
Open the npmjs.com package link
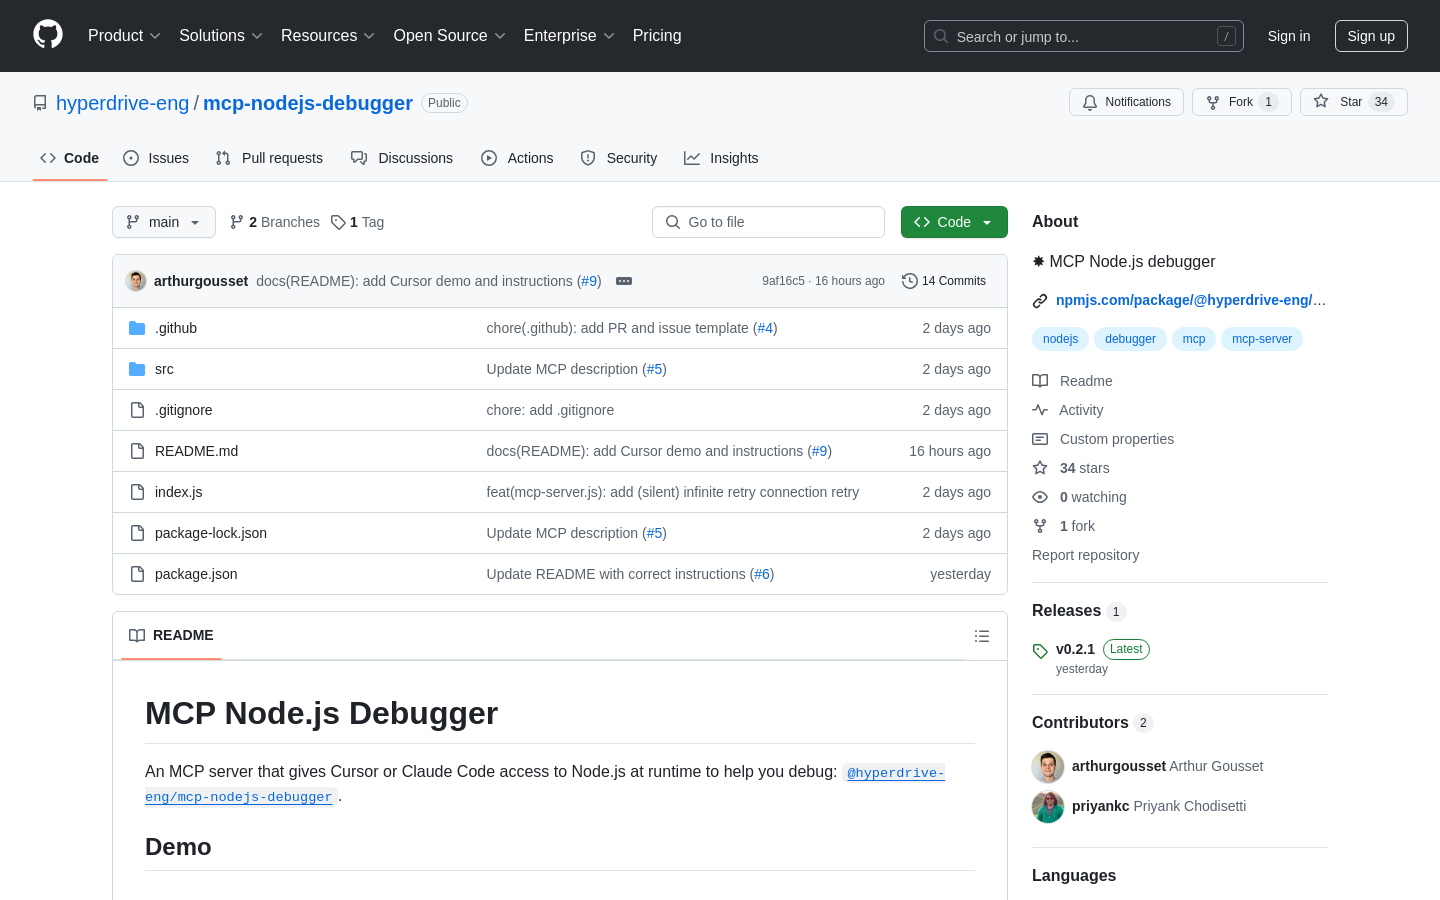pos(1190,300)
